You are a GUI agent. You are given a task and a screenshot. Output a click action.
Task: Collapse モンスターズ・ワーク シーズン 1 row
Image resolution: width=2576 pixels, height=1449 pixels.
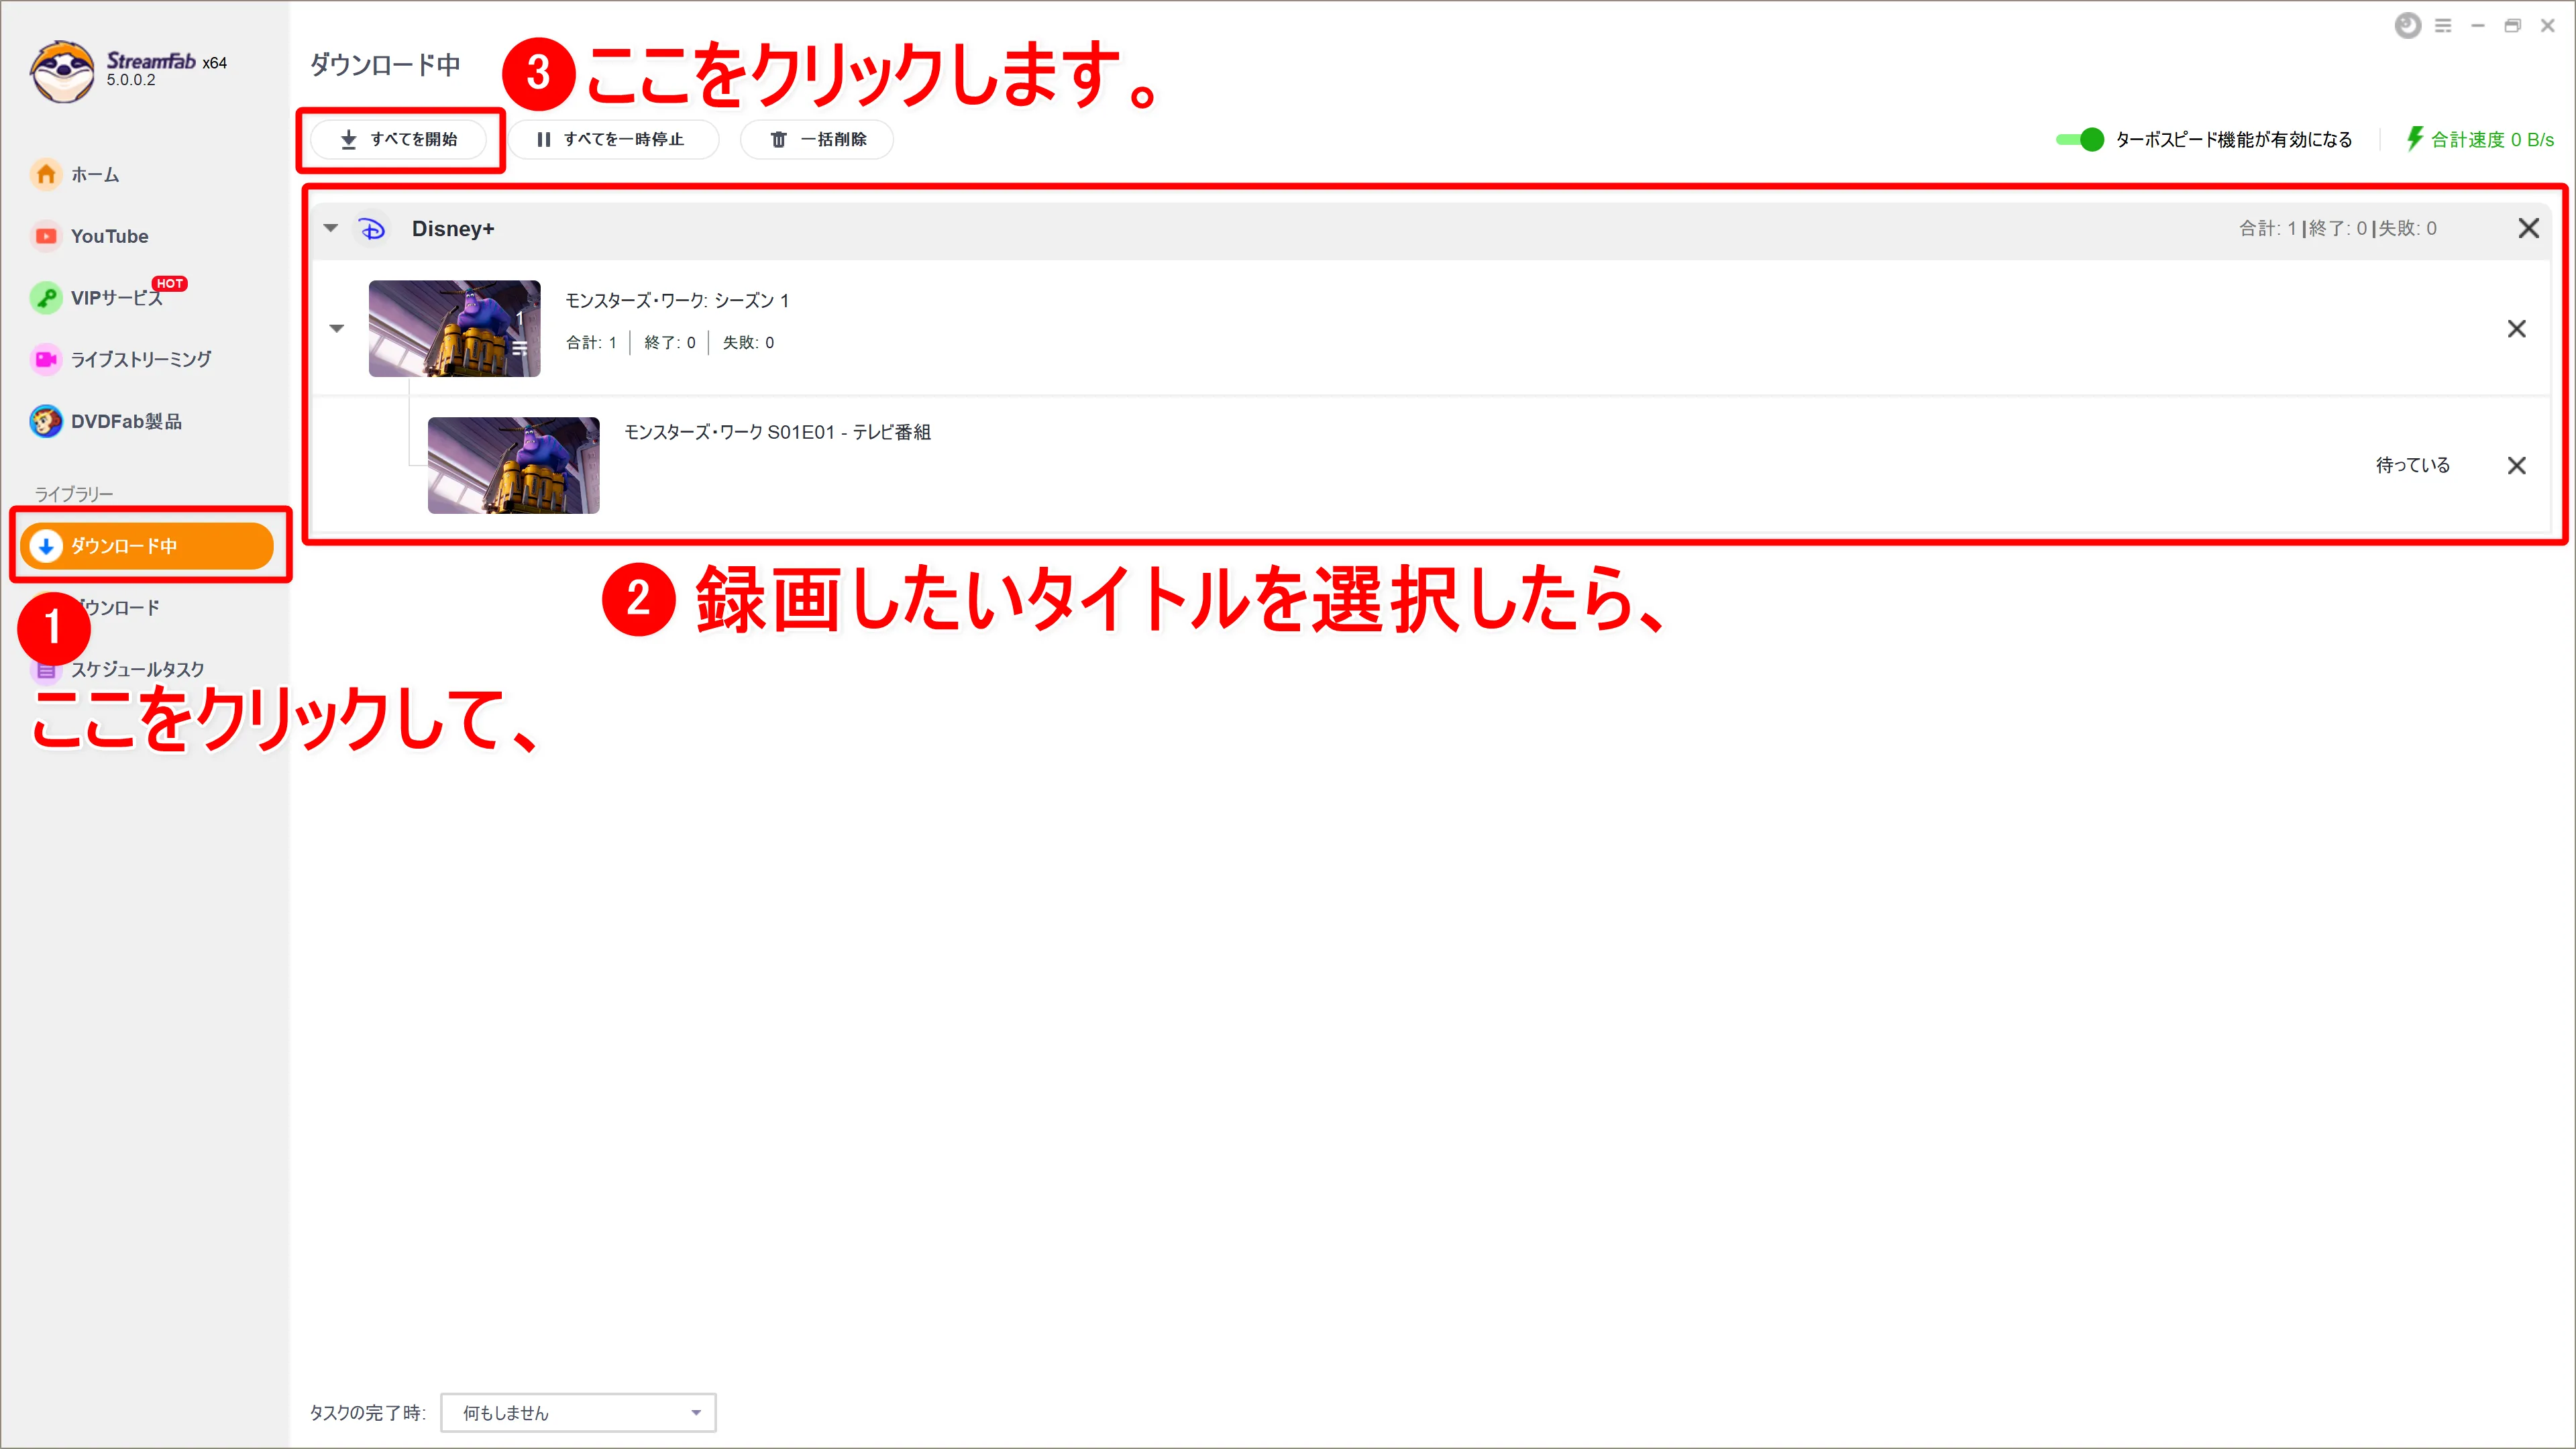(x=337, y=328)
